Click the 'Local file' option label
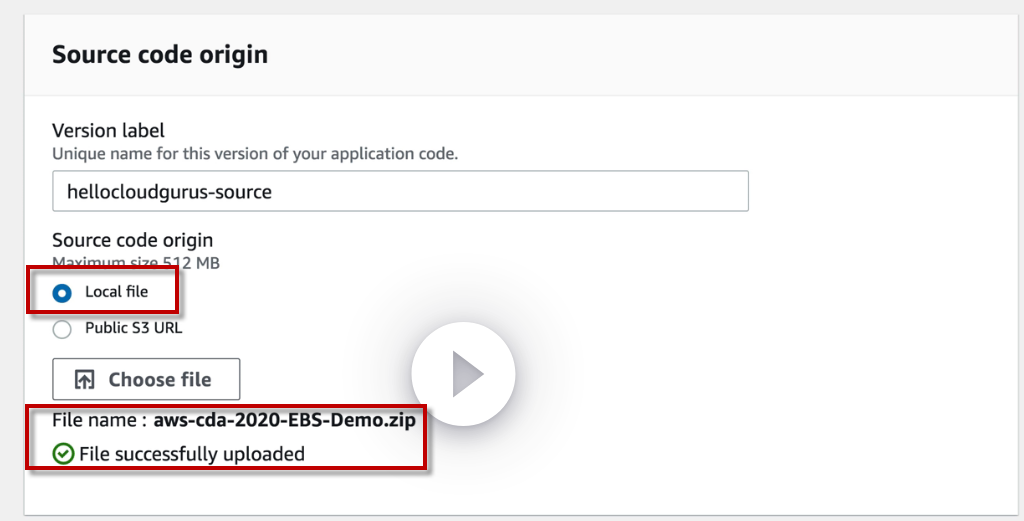Viewport: 1024px width, 521px height. pos(116,292)
